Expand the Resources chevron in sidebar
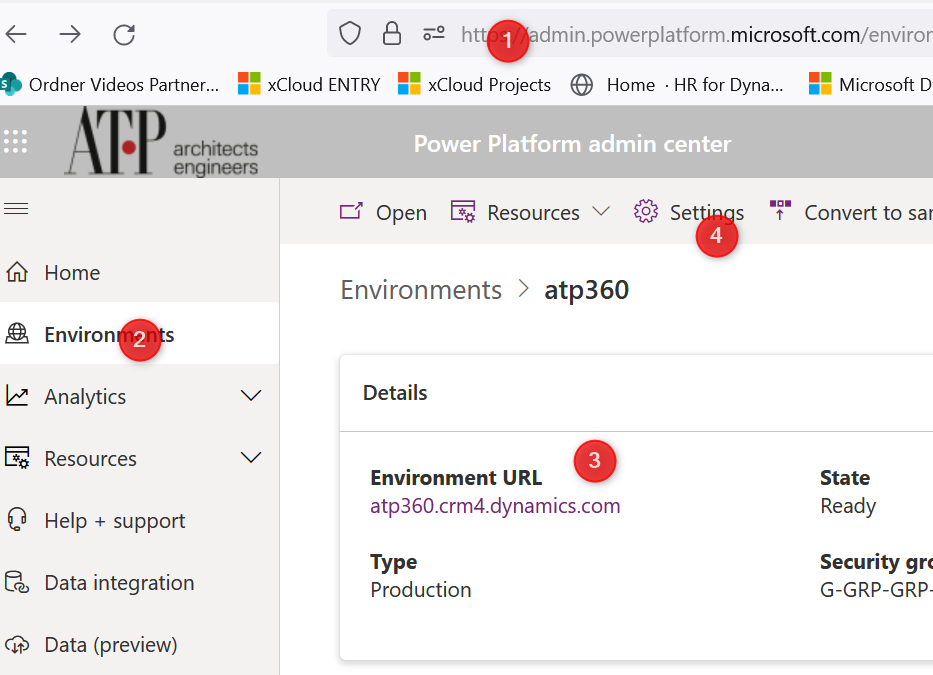The height and width of the screenshot is (675, 933). coord(251,457)
